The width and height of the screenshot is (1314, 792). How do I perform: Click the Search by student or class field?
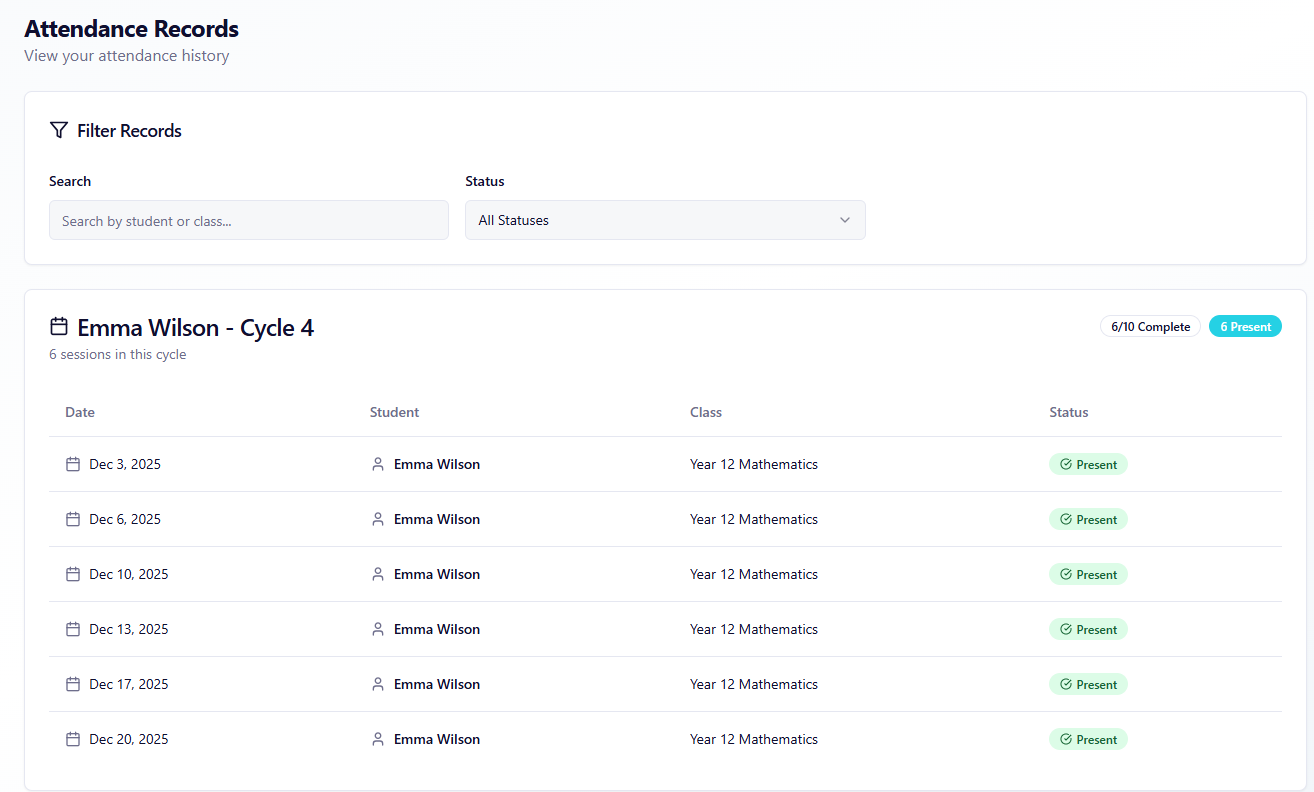[248, 220]
